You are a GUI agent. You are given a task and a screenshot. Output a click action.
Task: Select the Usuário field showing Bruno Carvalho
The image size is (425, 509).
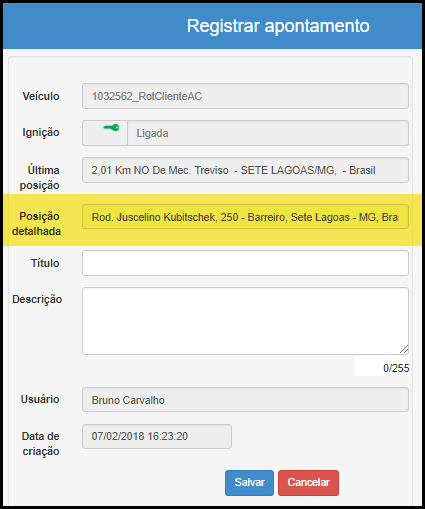click(245, 400)
